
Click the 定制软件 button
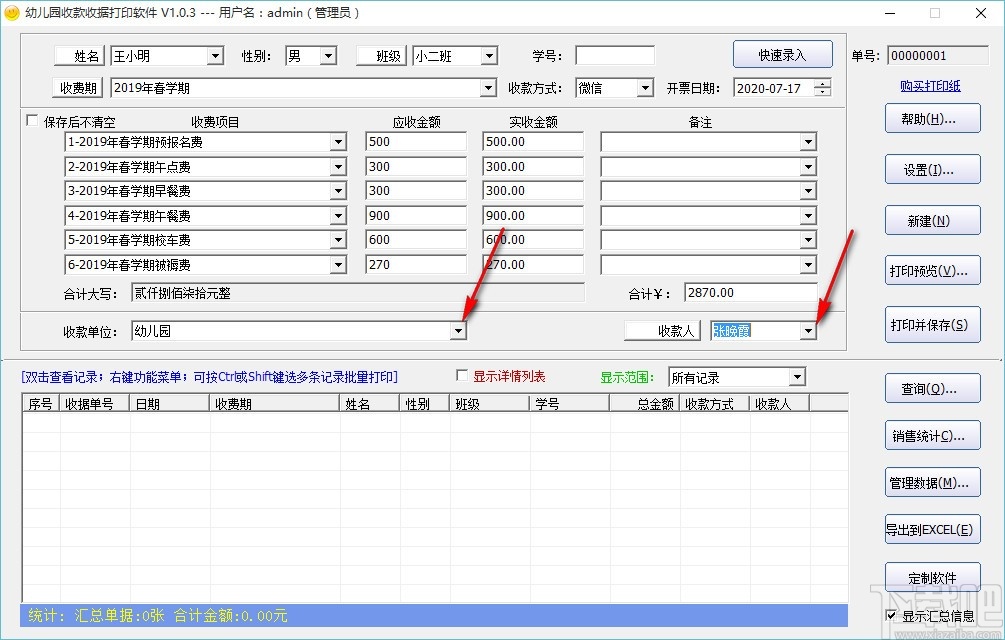point(932,577)
